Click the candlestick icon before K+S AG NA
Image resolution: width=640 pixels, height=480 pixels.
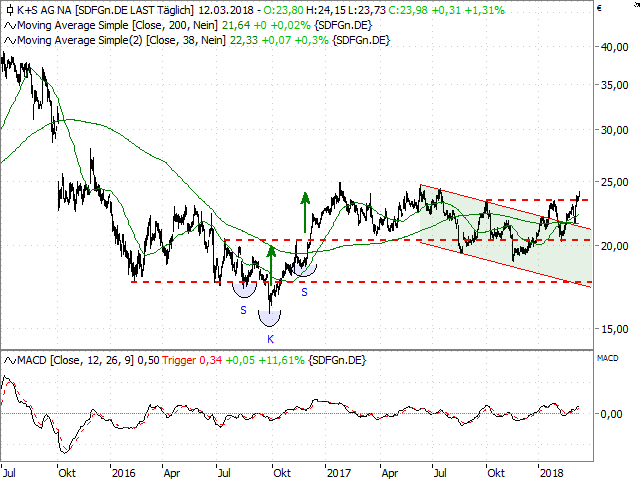pos(10,10)
